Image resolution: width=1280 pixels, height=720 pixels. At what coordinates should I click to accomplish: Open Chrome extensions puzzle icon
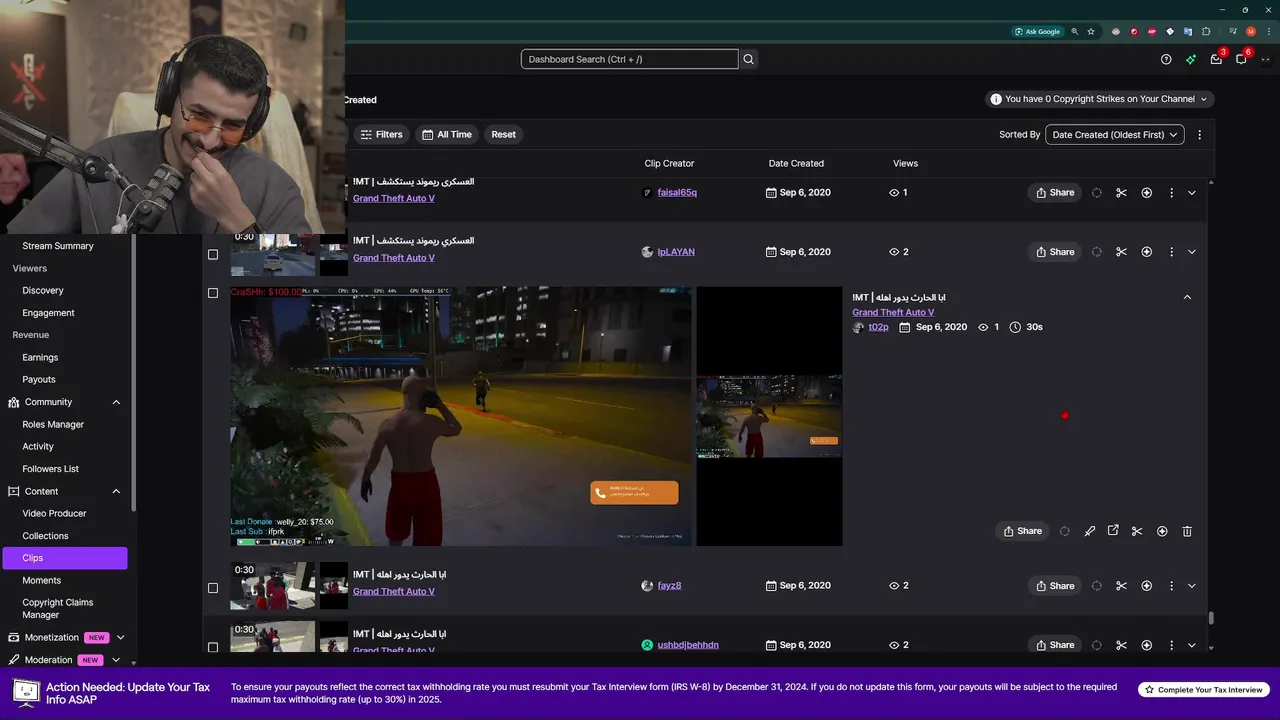(1206, 32)
